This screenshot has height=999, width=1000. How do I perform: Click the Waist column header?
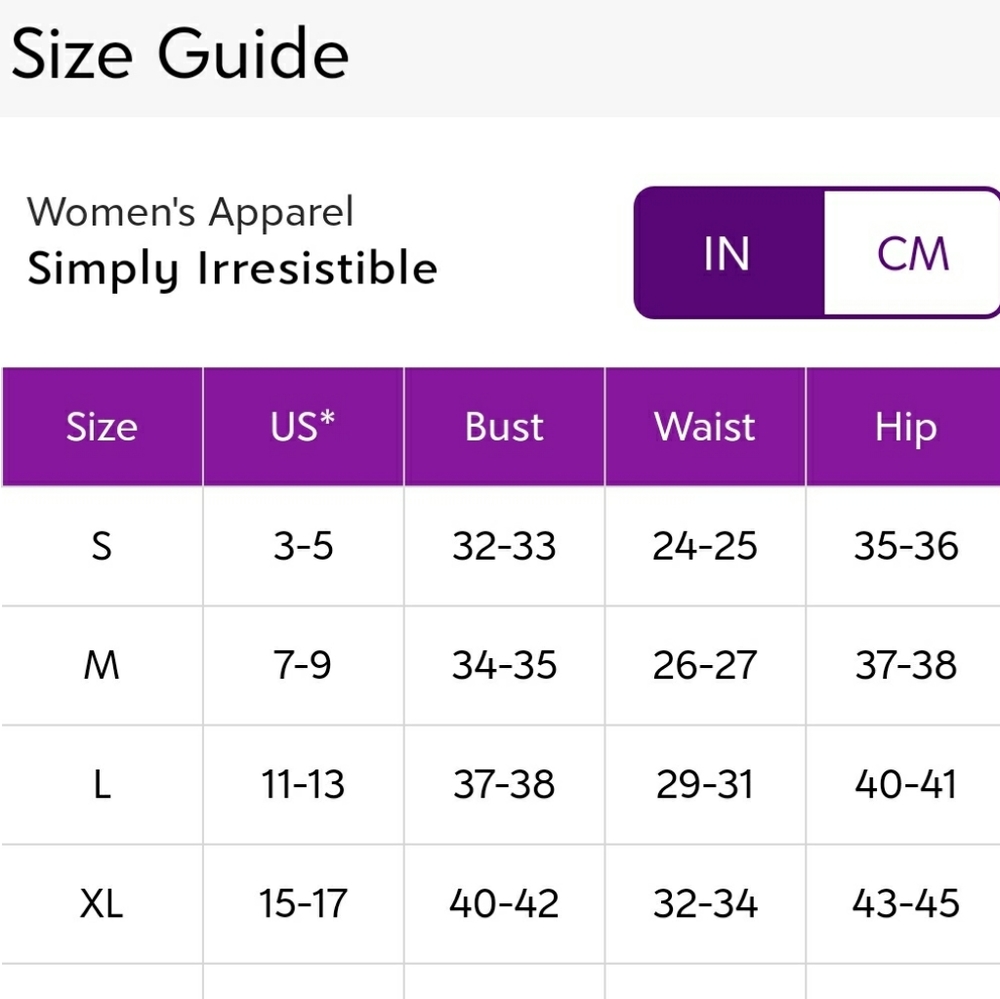[705, 426]
